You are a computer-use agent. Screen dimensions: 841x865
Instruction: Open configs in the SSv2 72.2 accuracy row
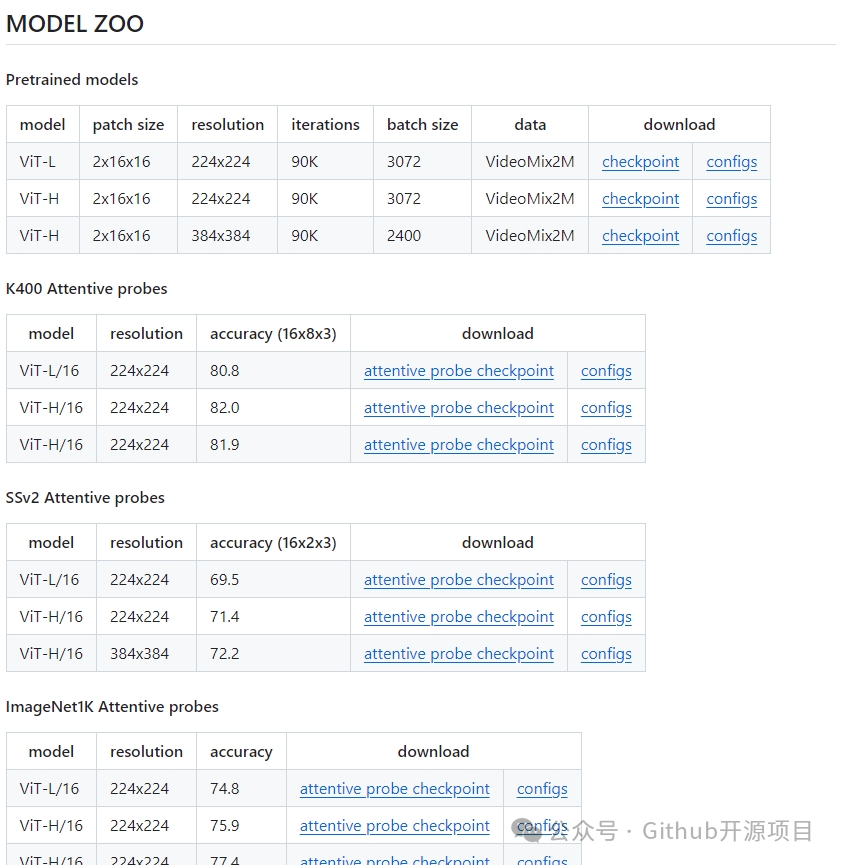606,654
